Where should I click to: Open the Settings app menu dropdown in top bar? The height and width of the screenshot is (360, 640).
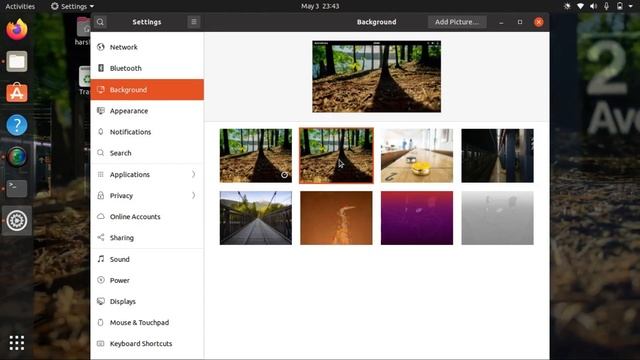tap(72, 6)
